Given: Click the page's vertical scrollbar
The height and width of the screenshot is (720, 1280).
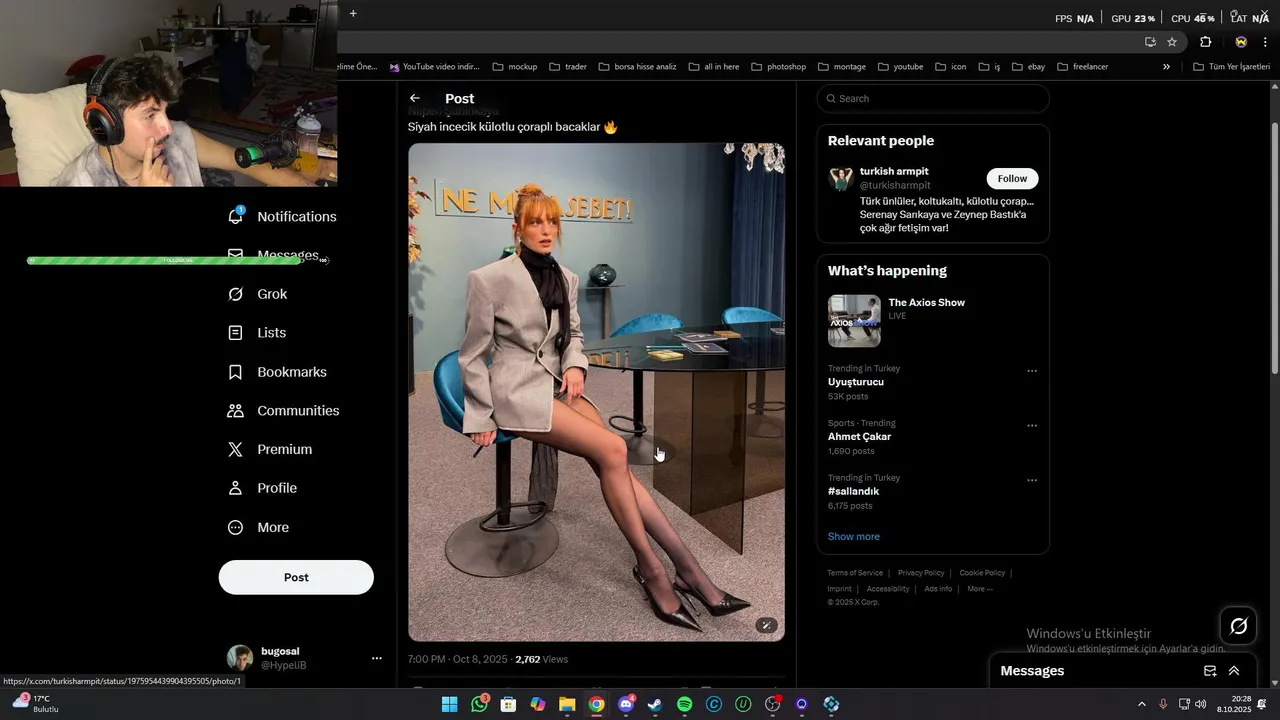Looking at the screenshot, I should tap(1274, 248).
